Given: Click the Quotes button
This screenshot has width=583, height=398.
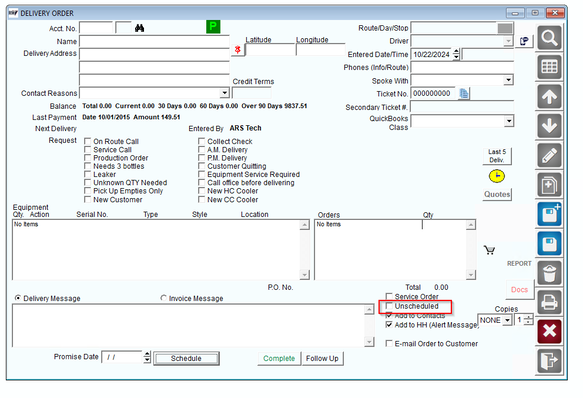Looking at the screenshot, I should [497, 194].
